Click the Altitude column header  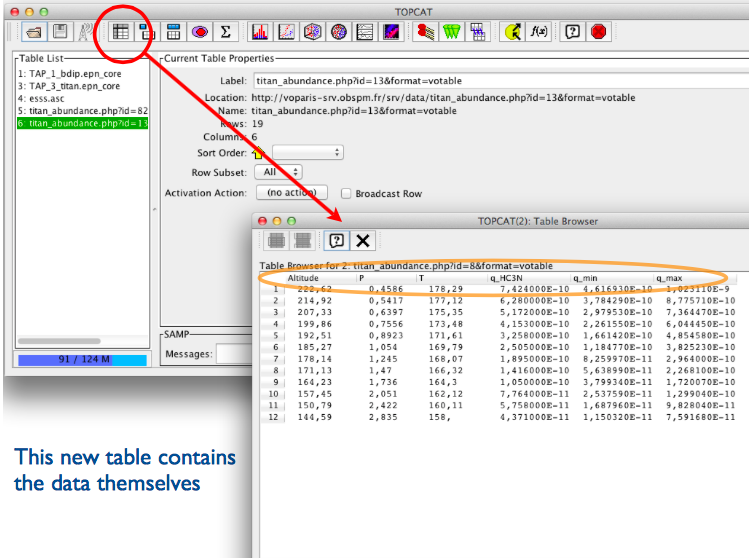click(x=303, y=278)
